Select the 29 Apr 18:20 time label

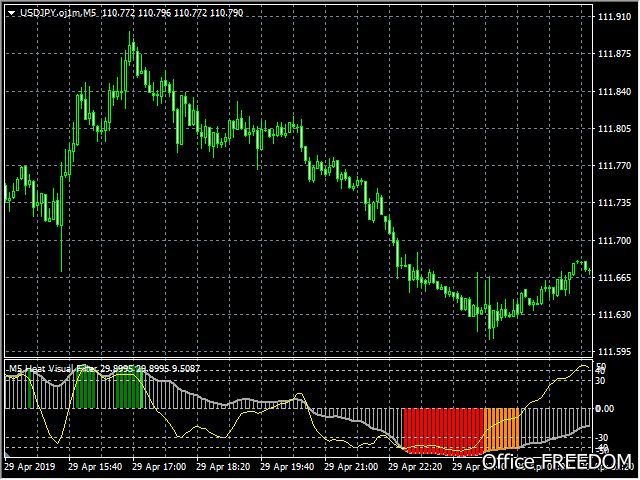pos(223,467)
